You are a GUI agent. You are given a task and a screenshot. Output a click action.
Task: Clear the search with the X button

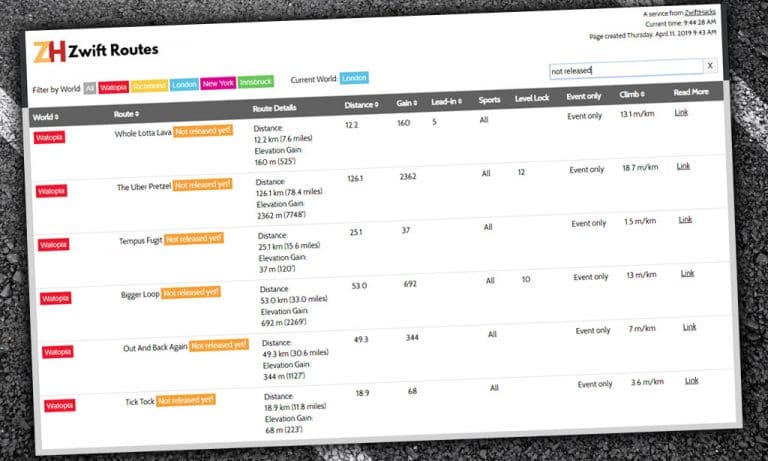pos(710,67)
